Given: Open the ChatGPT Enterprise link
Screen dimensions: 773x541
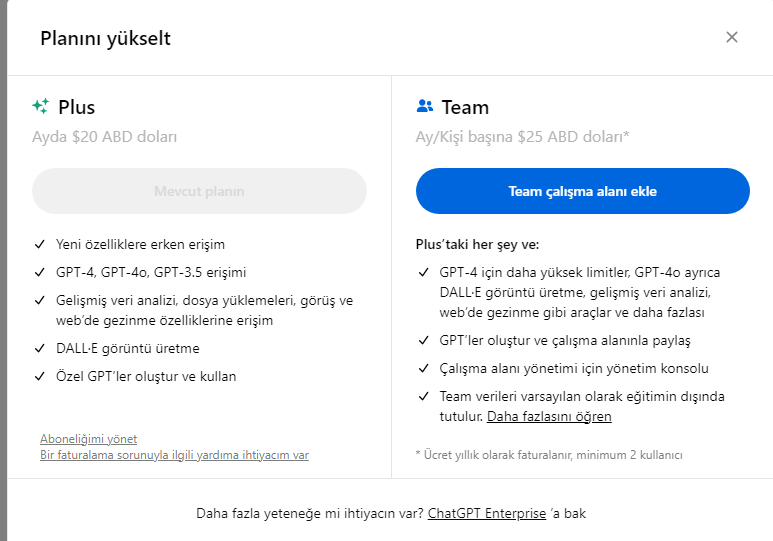Looking at the screenshot, I should [487, 513].
